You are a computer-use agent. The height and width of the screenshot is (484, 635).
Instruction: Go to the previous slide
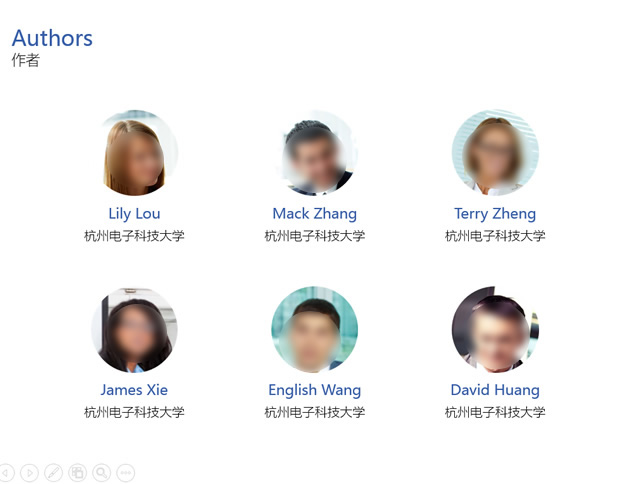(x=6, y=473)
